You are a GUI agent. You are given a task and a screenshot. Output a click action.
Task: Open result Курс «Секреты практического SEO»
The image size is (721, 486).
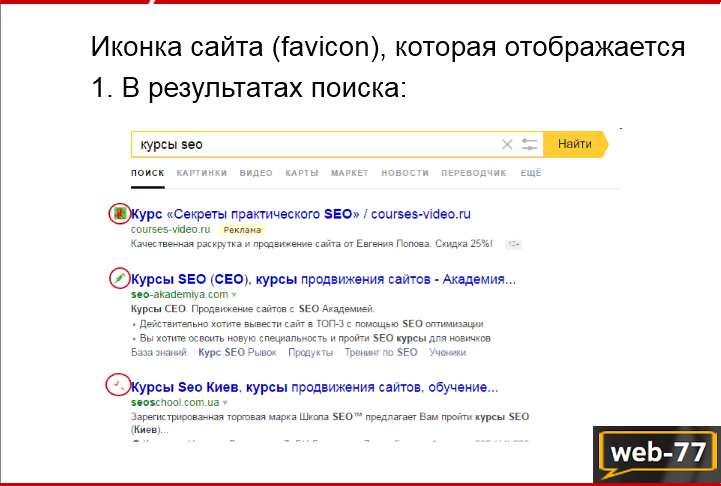tap(301, 214)
